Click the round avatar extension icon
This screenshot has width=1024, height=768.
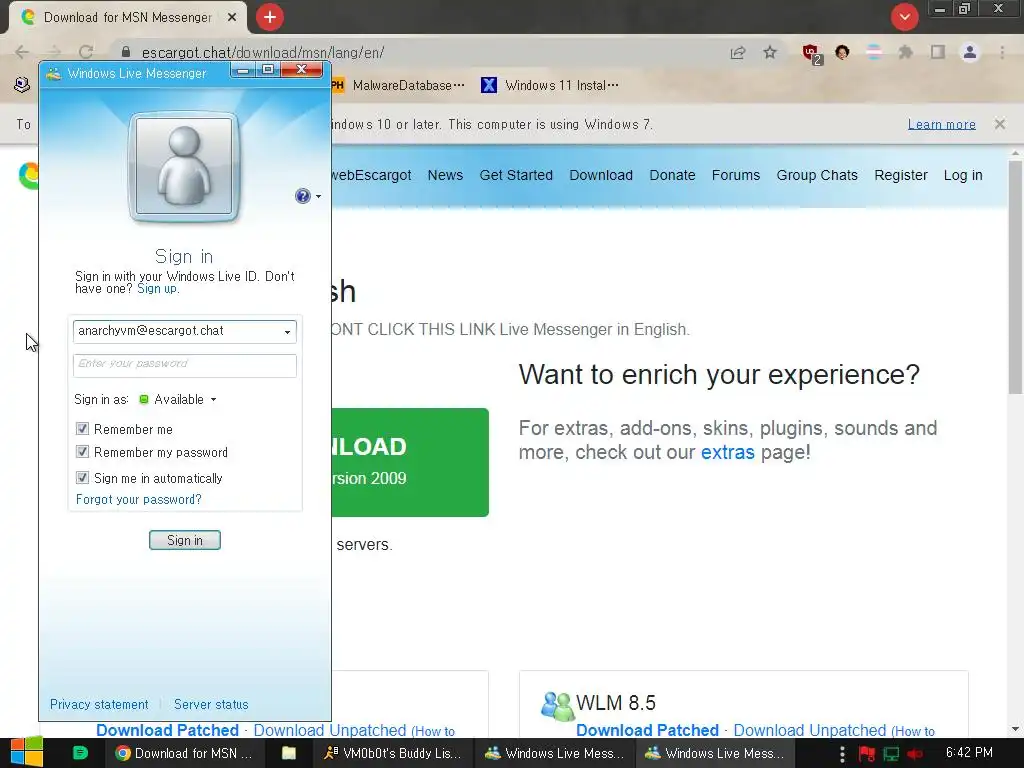842,52
